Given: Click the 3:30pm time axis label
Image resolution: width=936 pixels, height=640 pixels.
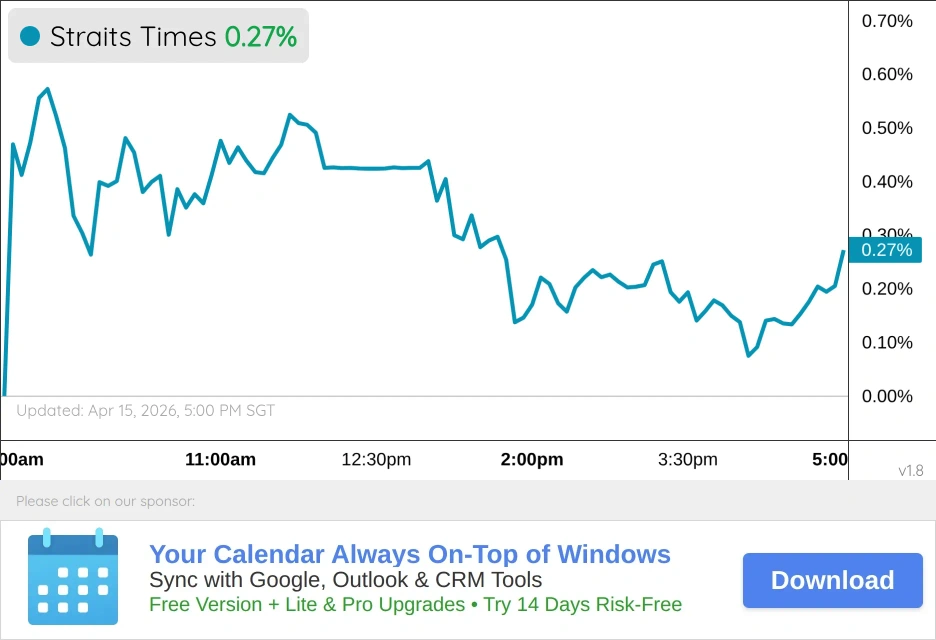Looking at the screenshot, I should [x=688, y=460].
